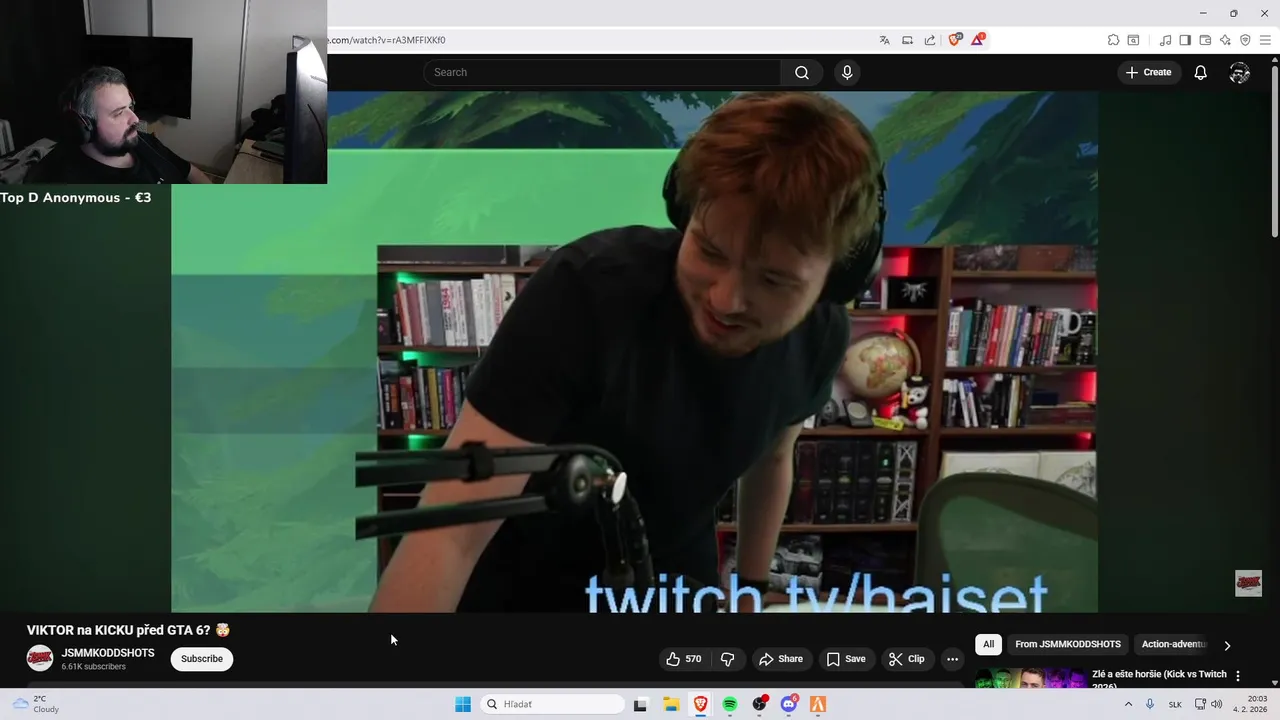1280x720 pixels.
Task: Open the YouTube Create menu
Action: click(1149, 72)
